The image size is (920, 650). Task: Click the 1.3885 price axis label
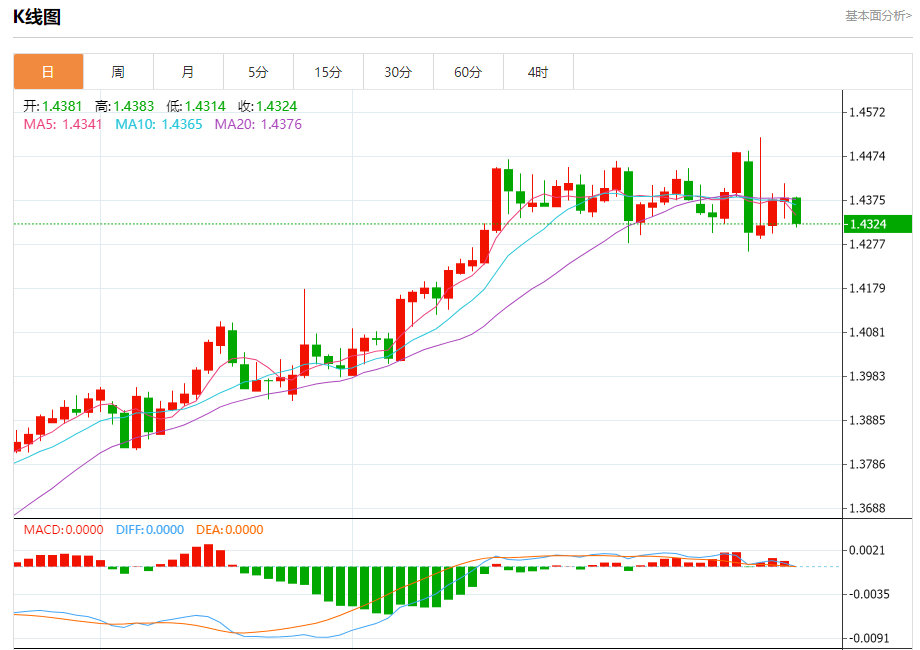point(867,420)
